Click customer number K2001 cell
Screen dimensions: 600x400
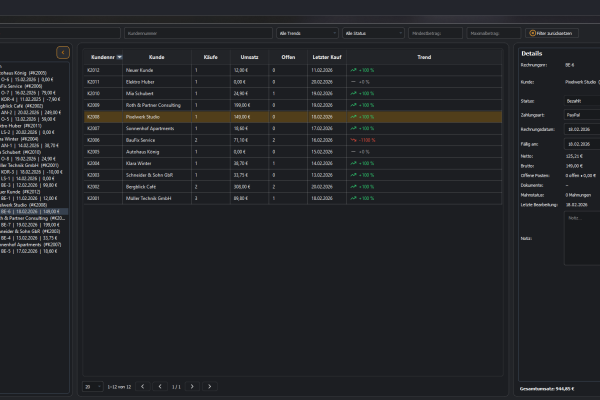[x=103, y=198]
